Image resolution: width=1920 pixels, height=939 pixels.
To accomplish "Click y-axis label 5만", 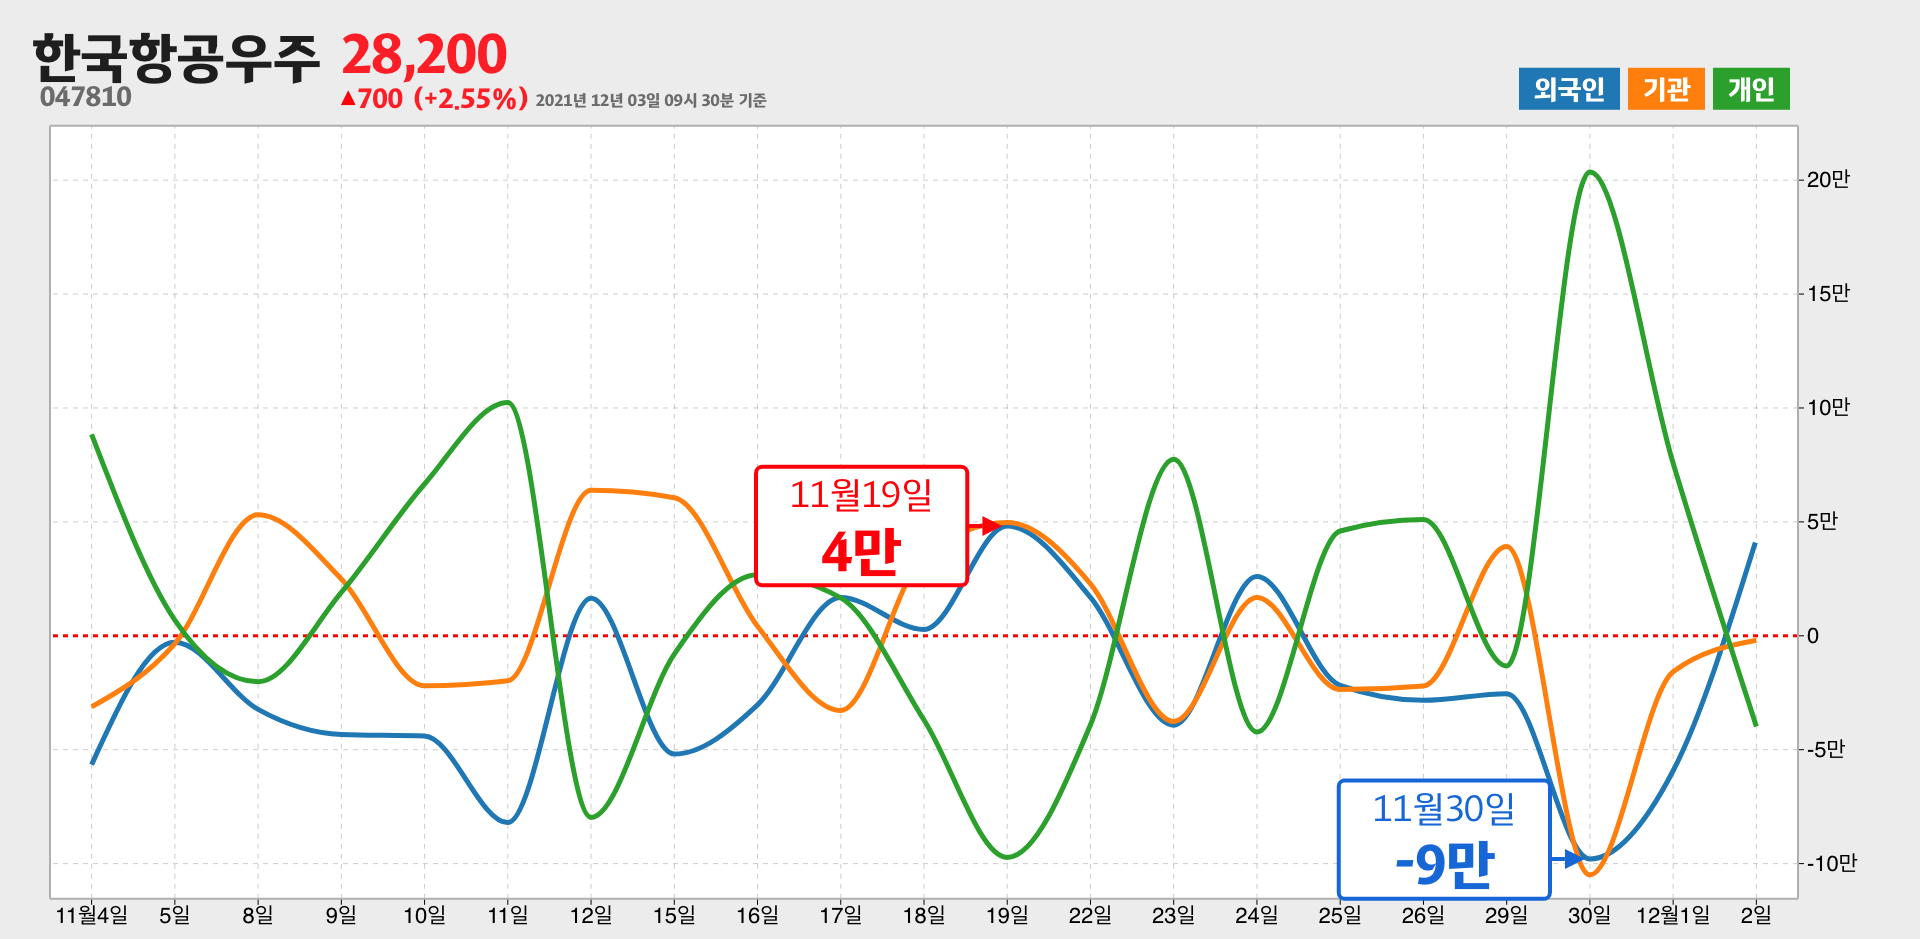I will [x=1822, y=522].
